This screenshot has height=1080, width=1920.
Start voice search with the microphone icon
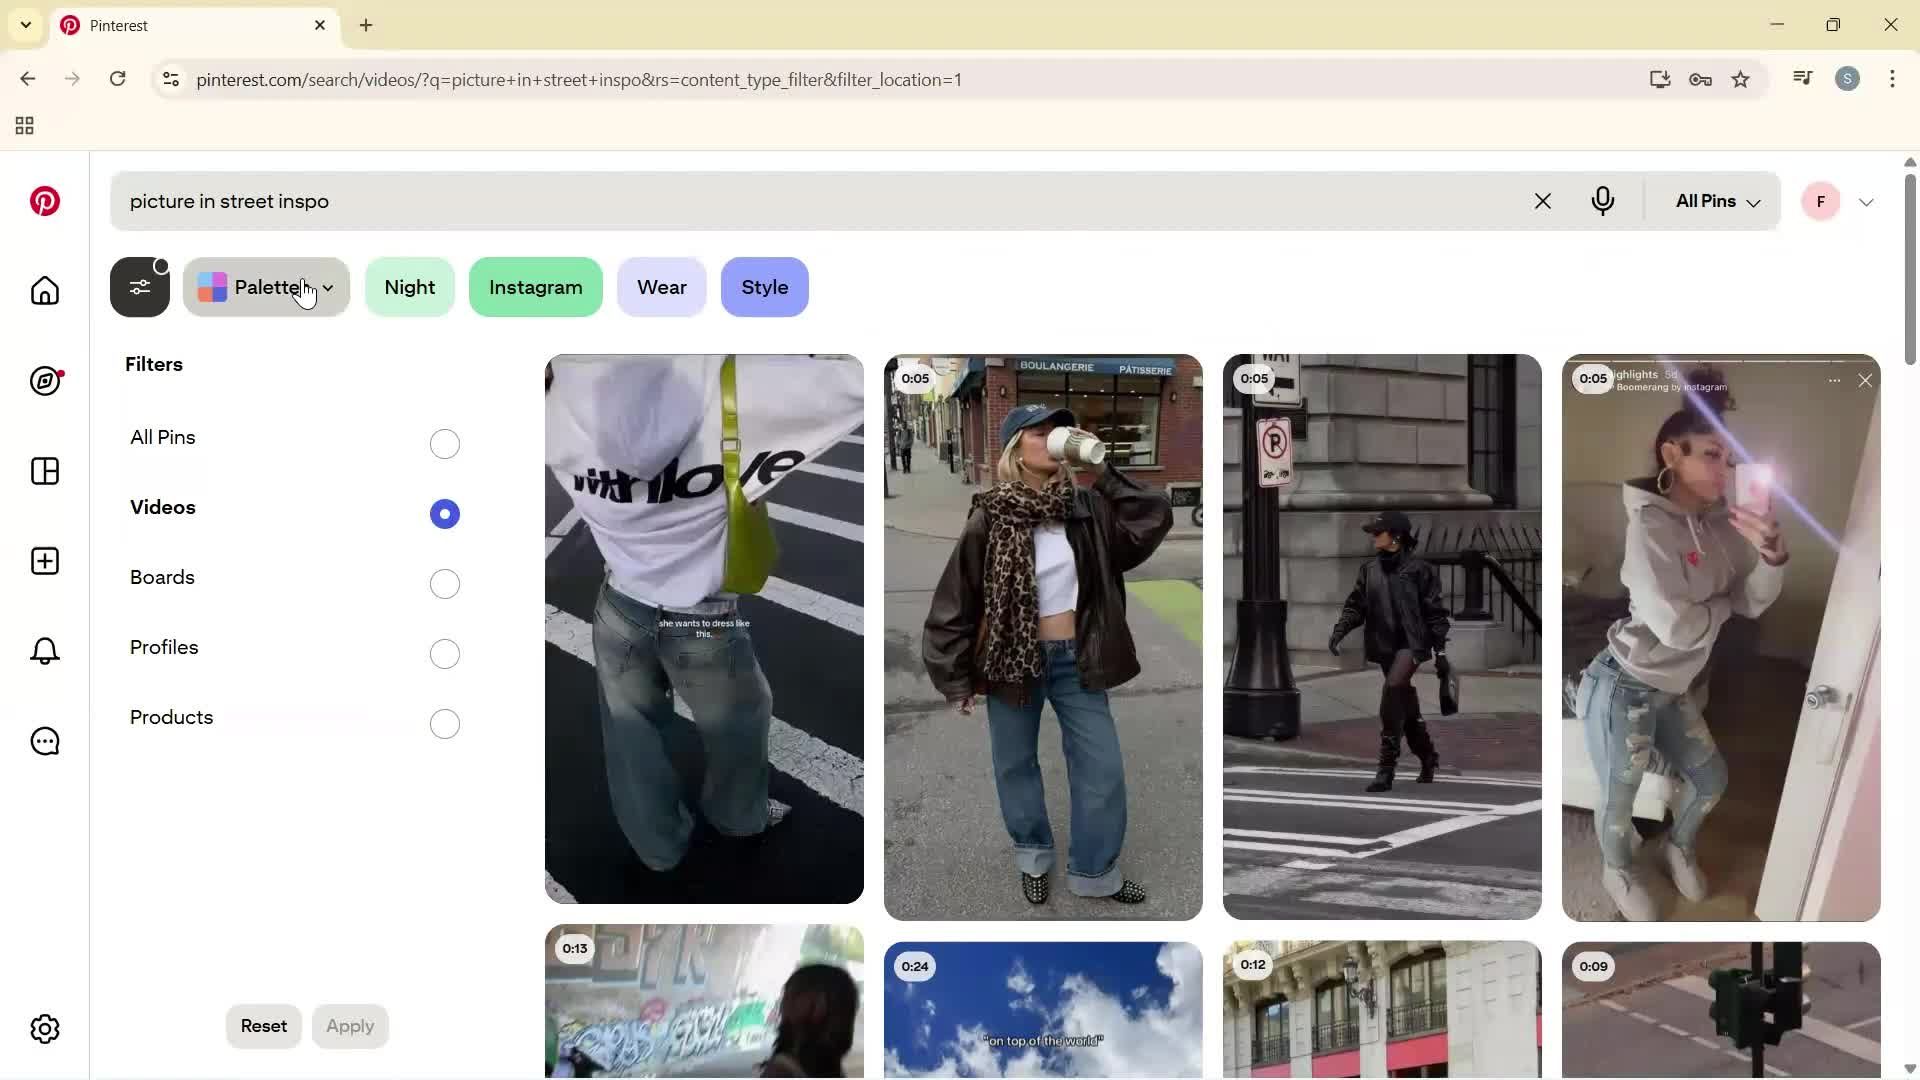pyautogui.click(x=1603, y=201)
